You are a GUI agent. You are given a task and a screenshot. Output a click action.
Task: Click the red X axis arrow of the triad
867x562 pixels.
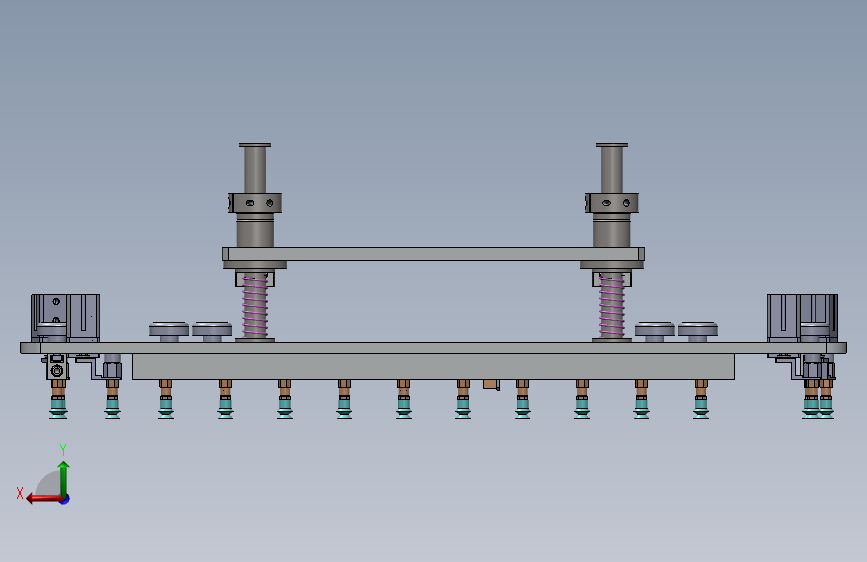(43, 499)
